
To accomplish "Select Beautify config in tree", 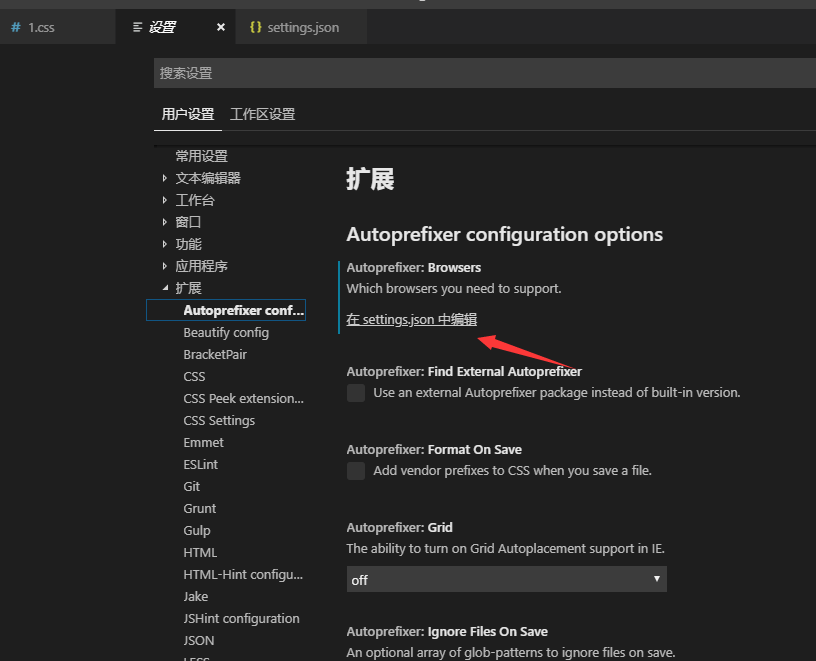I will (x=226, y=333).
